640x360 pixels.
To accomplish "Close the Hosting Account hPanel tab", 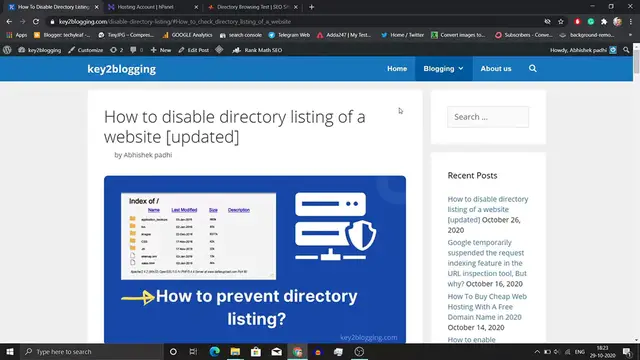I will point(196,7).
